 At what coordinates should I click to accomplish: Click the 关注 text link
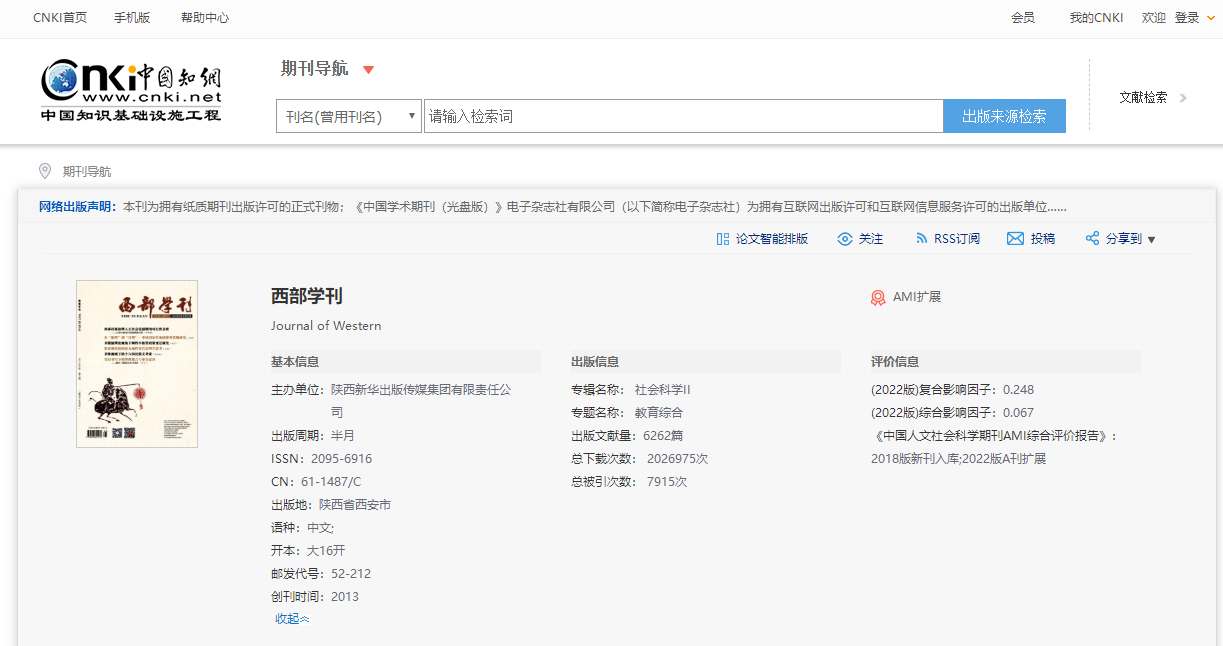(x=871, y=239)
